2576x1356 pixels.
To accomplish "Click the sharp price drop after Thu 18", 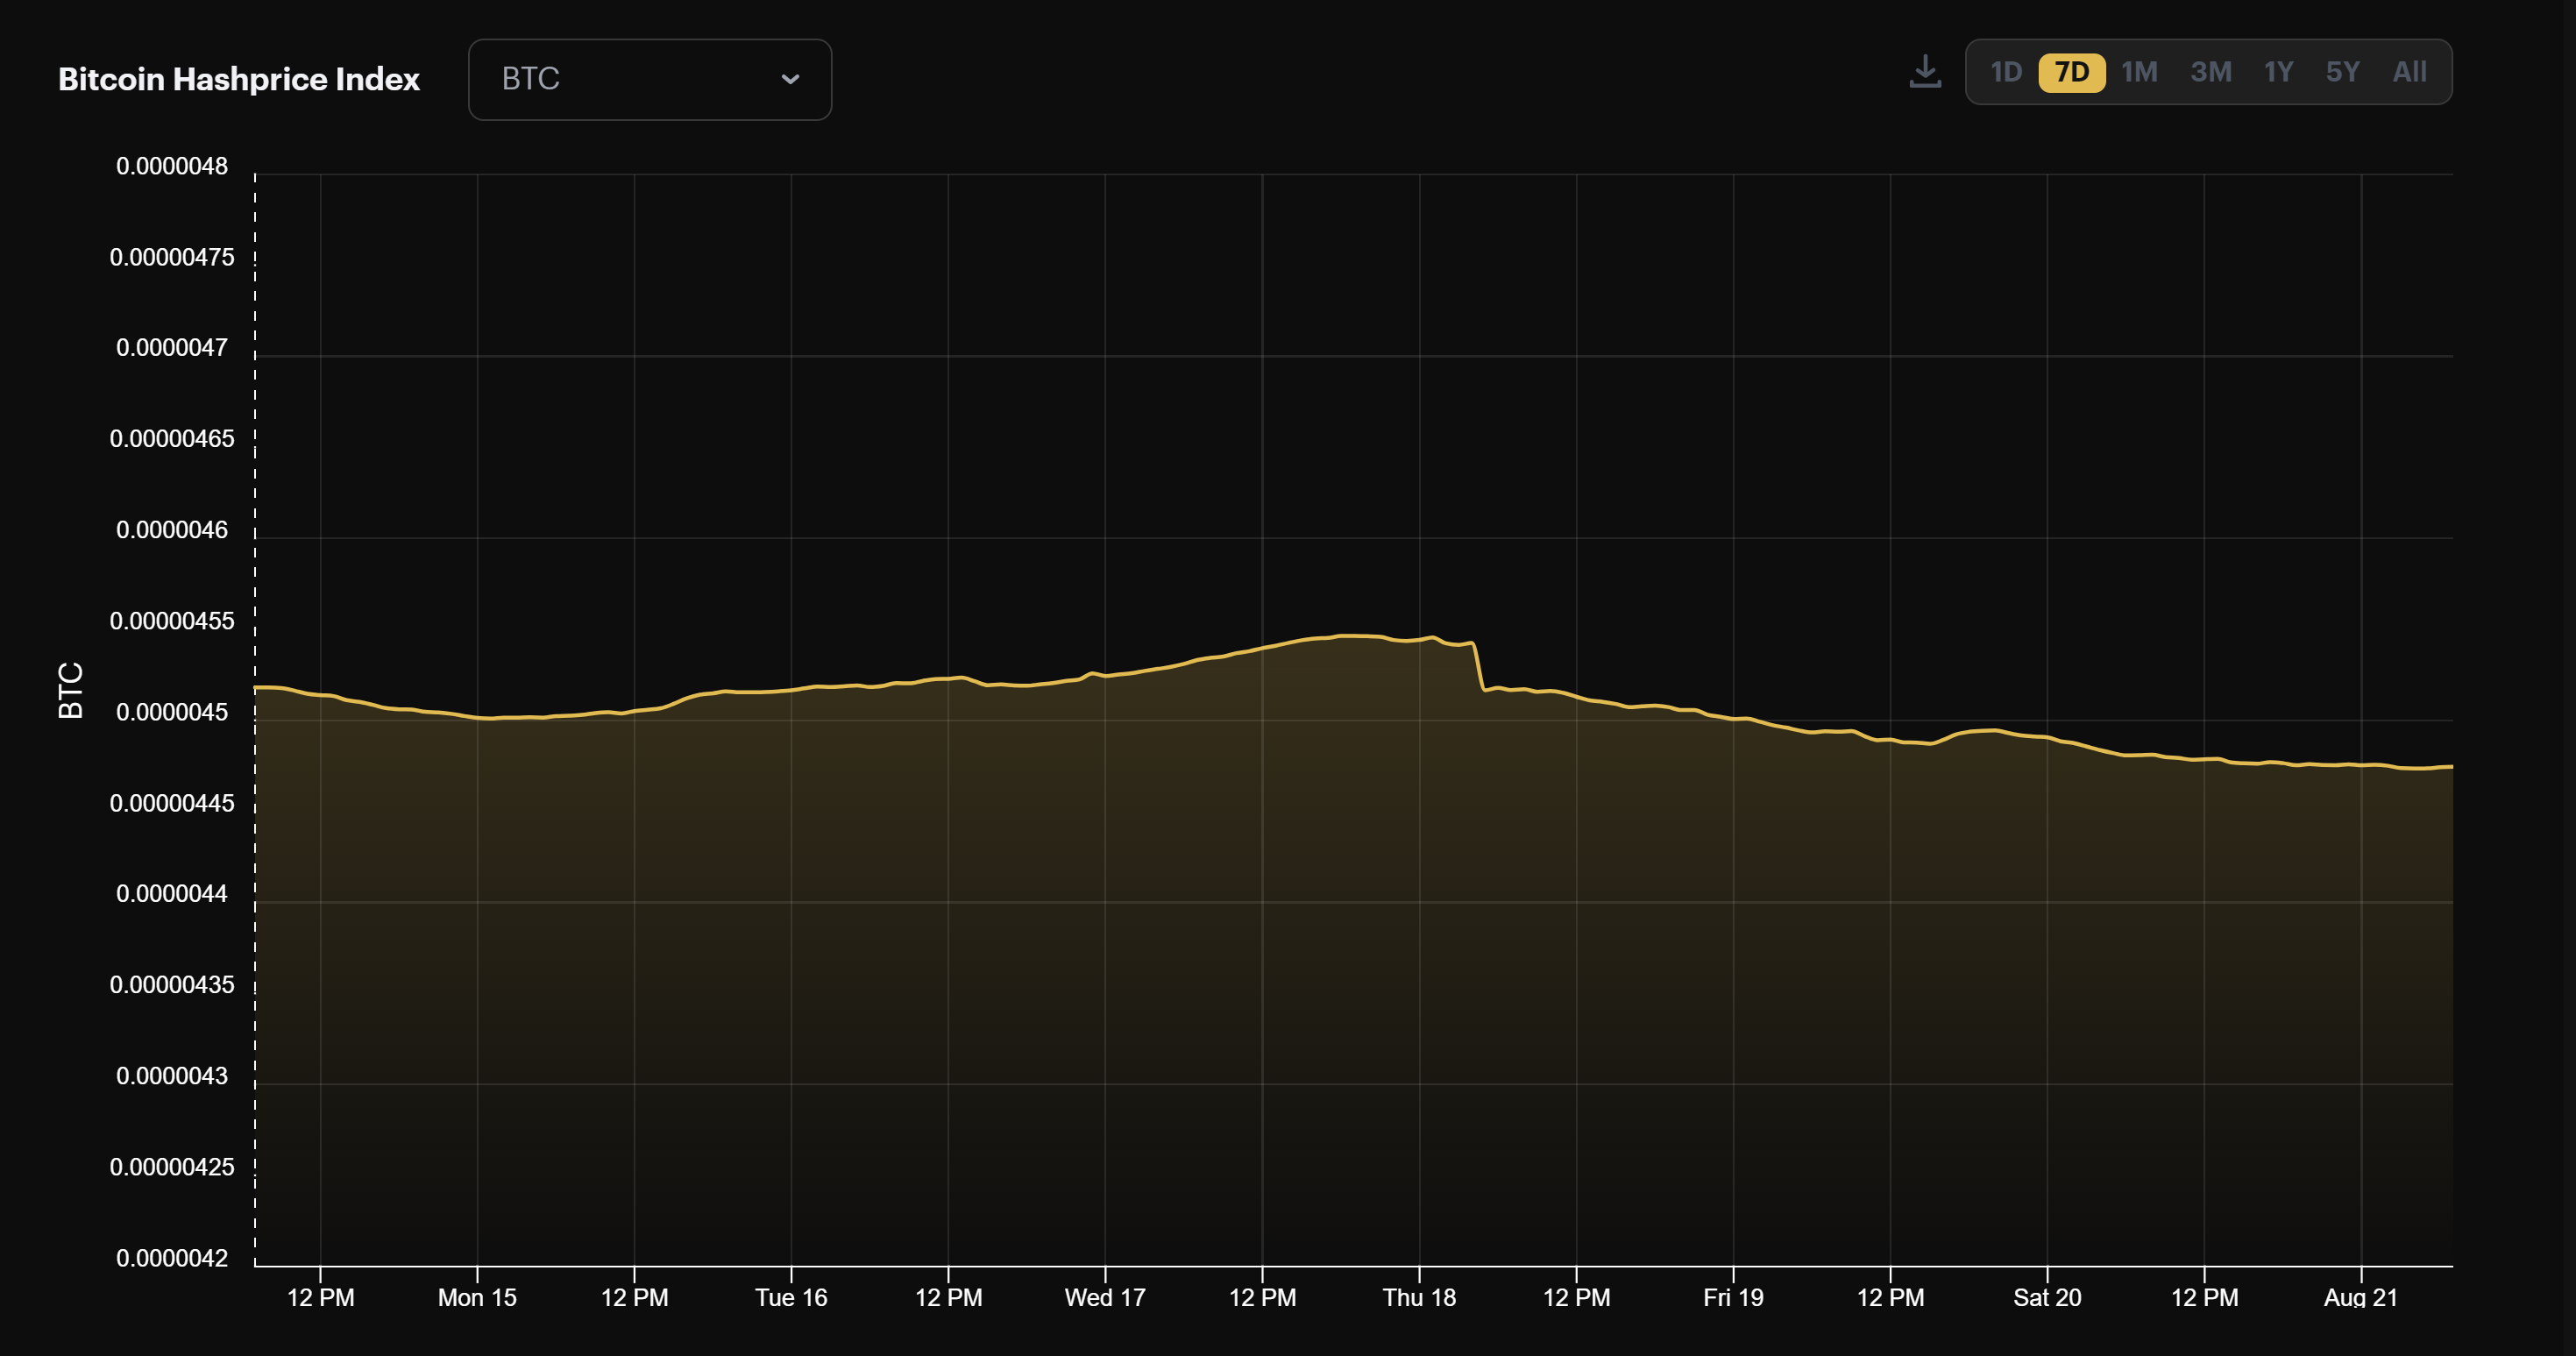I will coord(1479,667).
